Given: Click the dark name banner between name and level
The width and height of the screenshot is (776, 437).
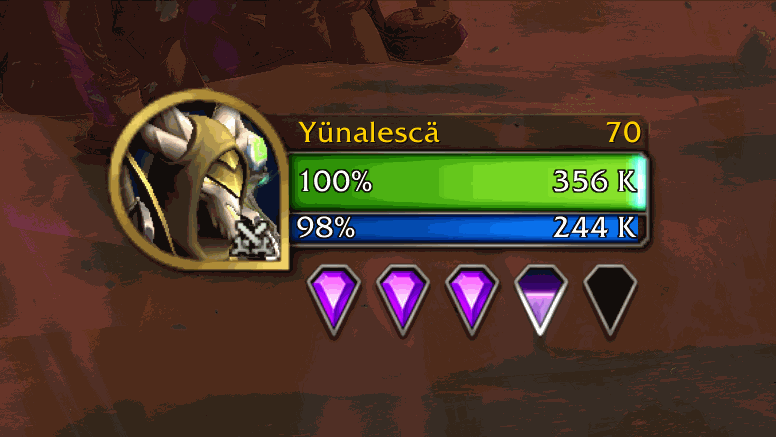Looking at the screenshot, I should (x=522, y=133).
